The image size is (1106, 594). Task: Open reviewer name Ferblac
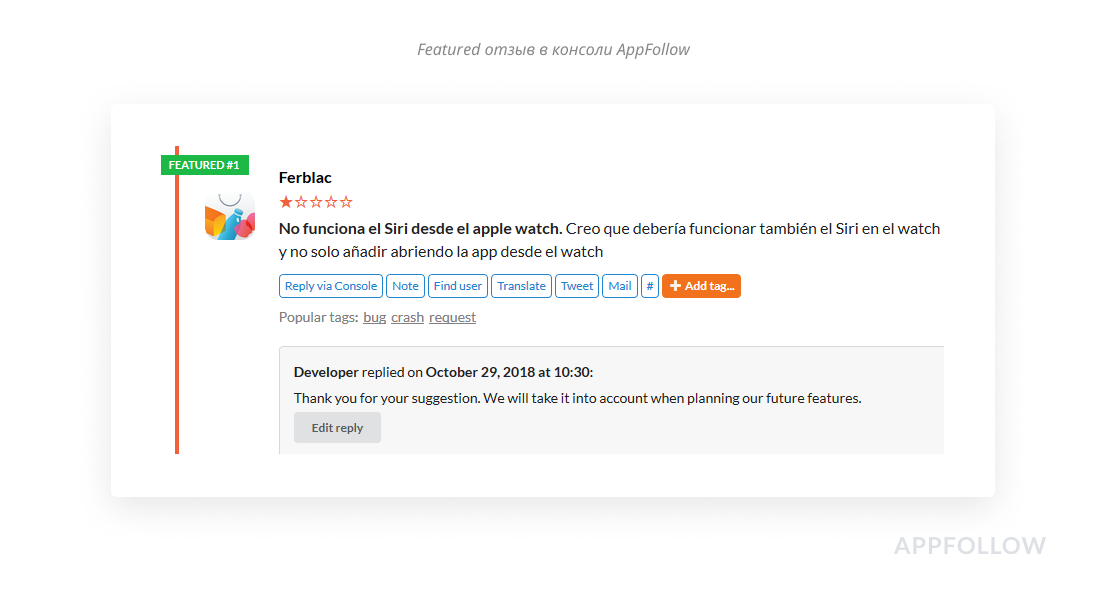(x=305, y=177)
